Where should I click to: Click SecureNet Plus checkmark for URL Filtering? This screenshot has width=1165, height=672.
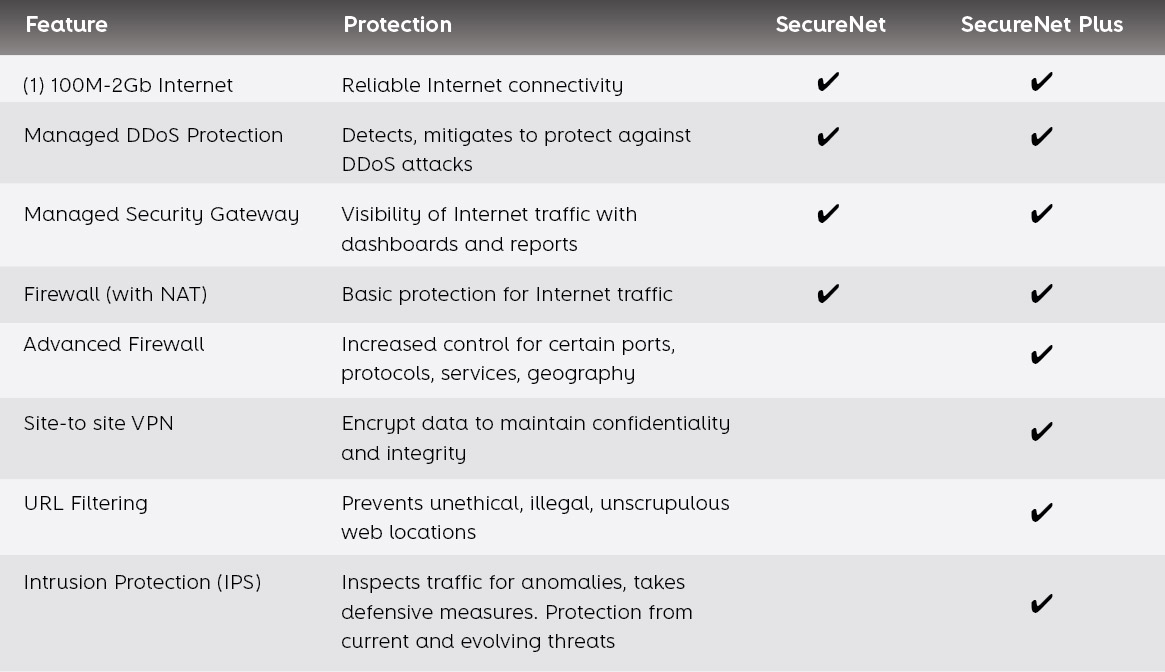click(1041, 513)
